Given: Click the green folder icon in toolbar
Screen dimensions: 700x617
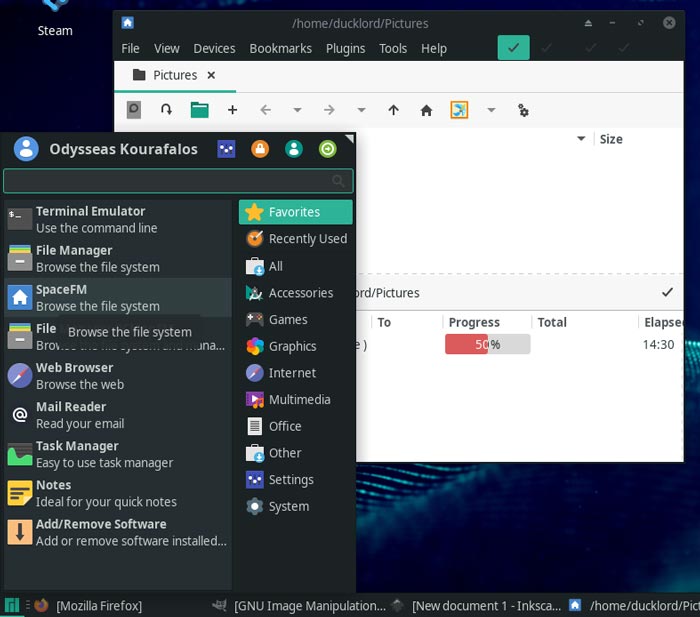Looking at the screenshot, I should 199,110.
